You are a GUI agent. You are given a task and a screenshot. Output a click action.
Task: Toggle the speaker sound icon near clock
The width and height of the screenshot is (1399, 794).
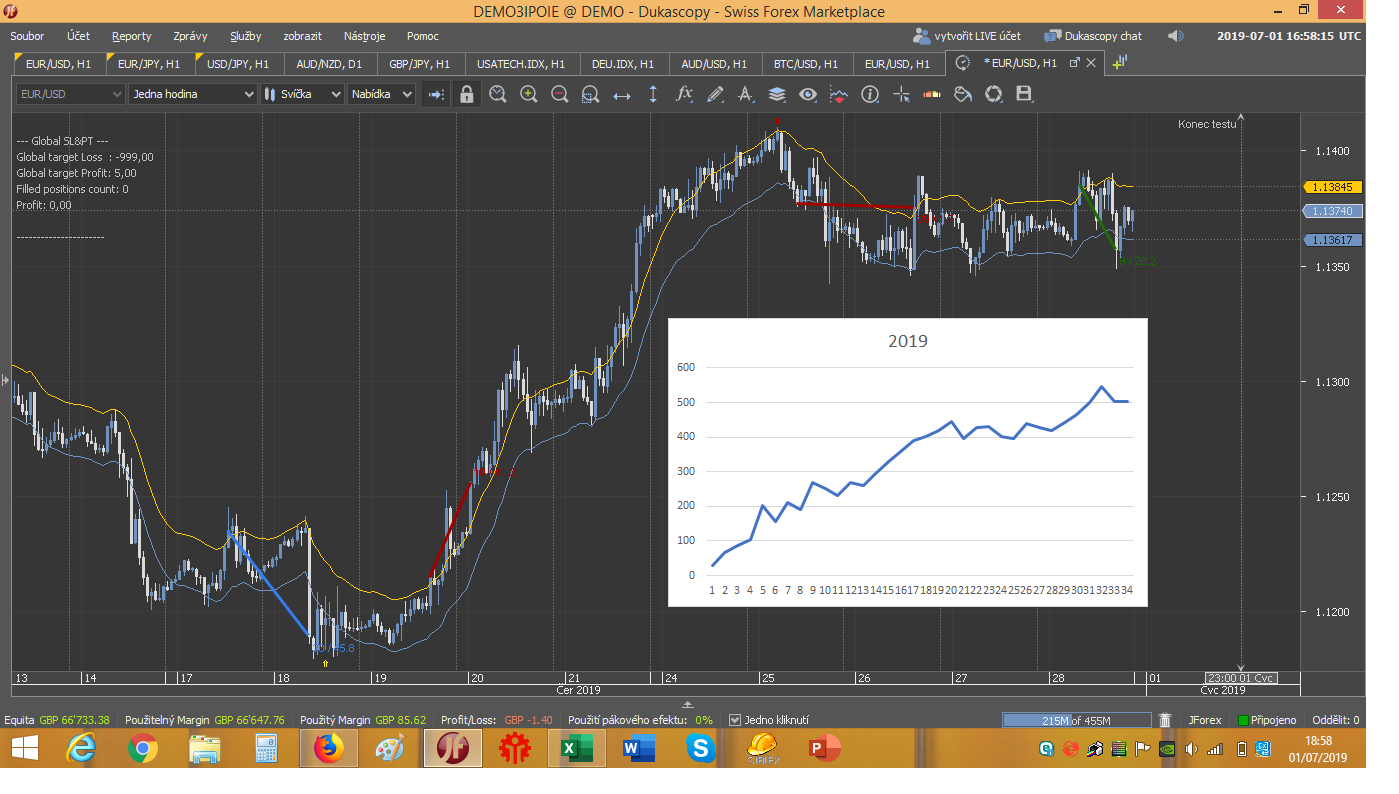(x=1175, y=36)
